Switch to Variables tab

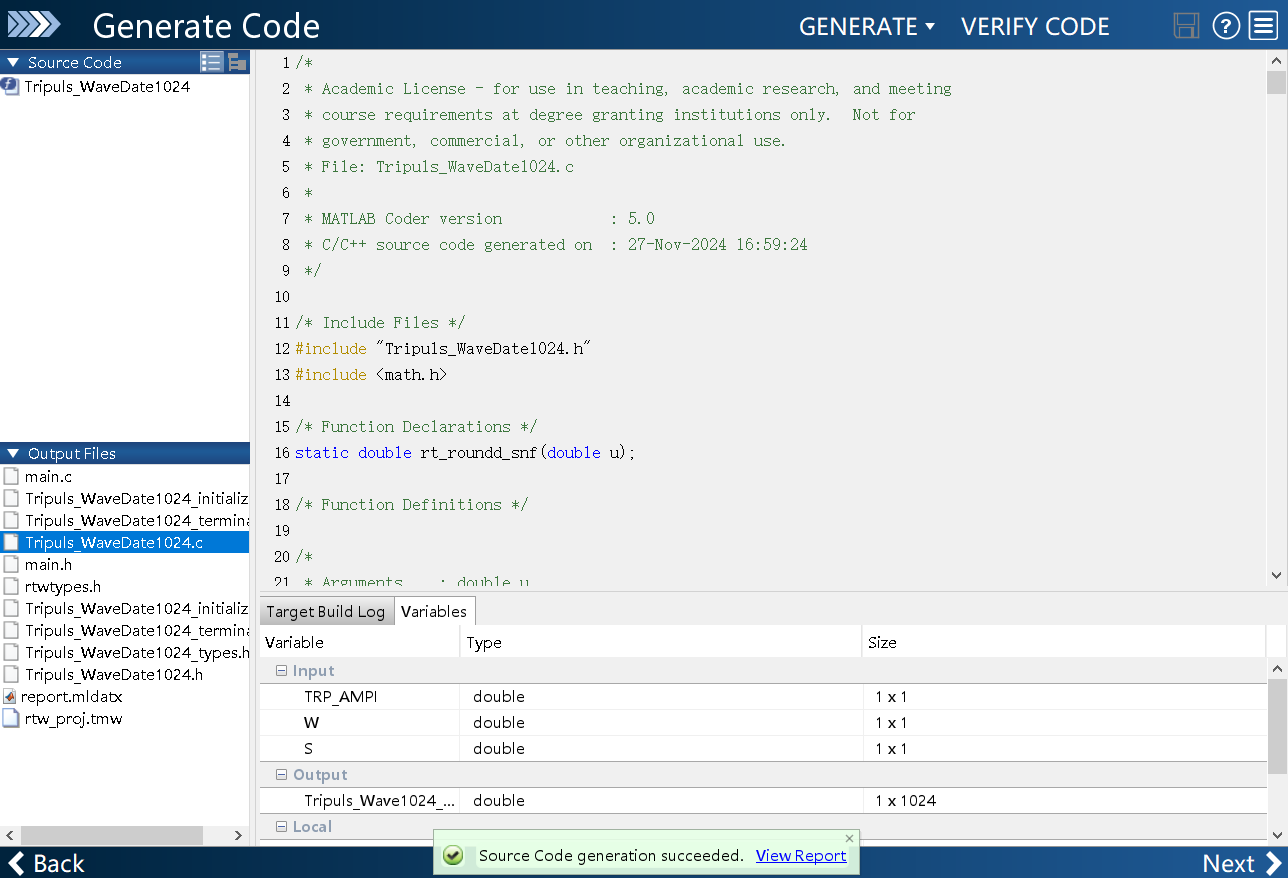434,612
